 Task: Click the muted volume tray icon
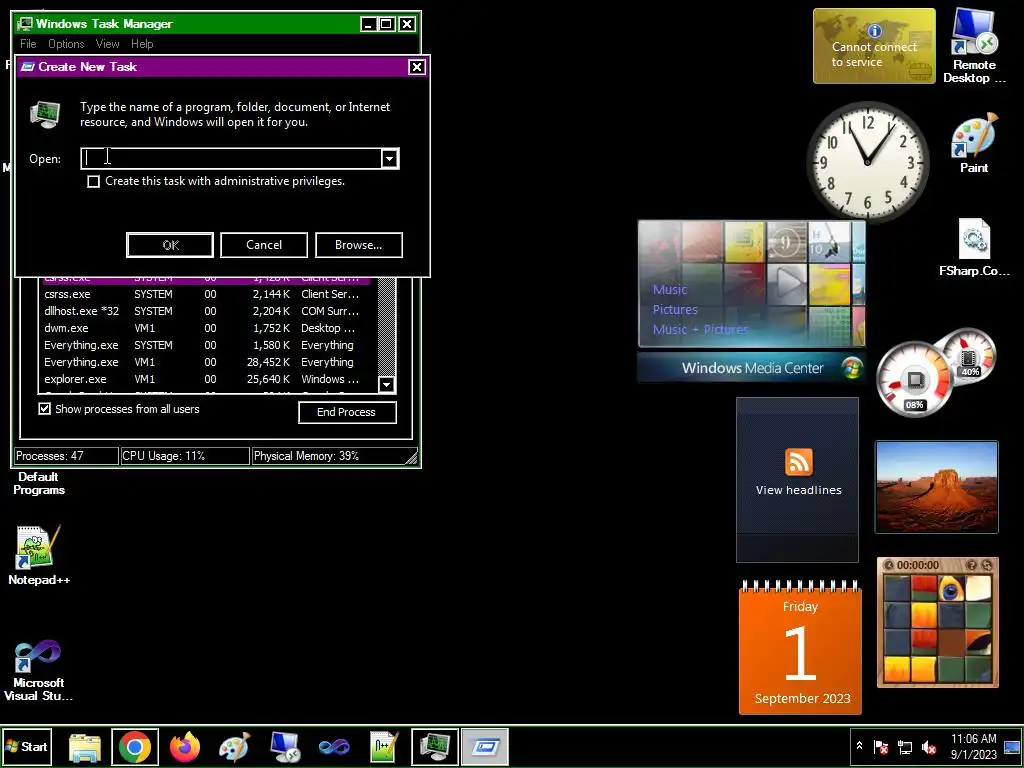pos(928,746)
